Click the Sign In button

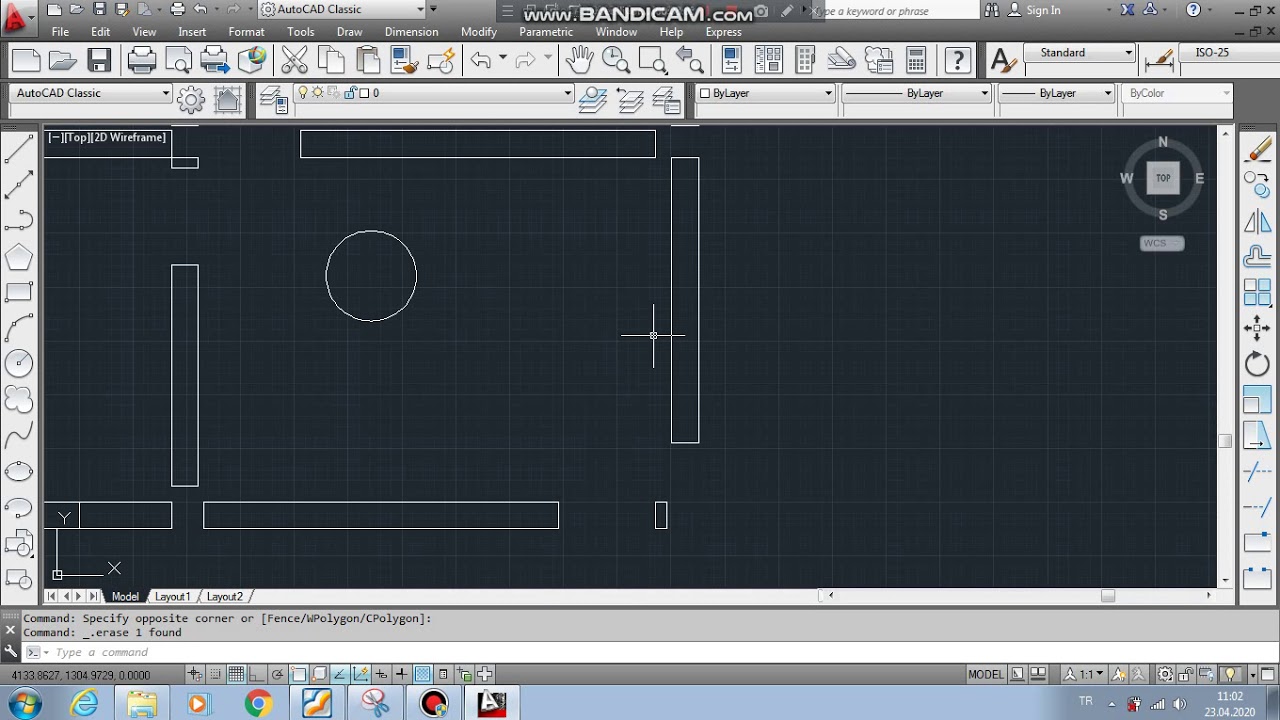(1033, 10)
